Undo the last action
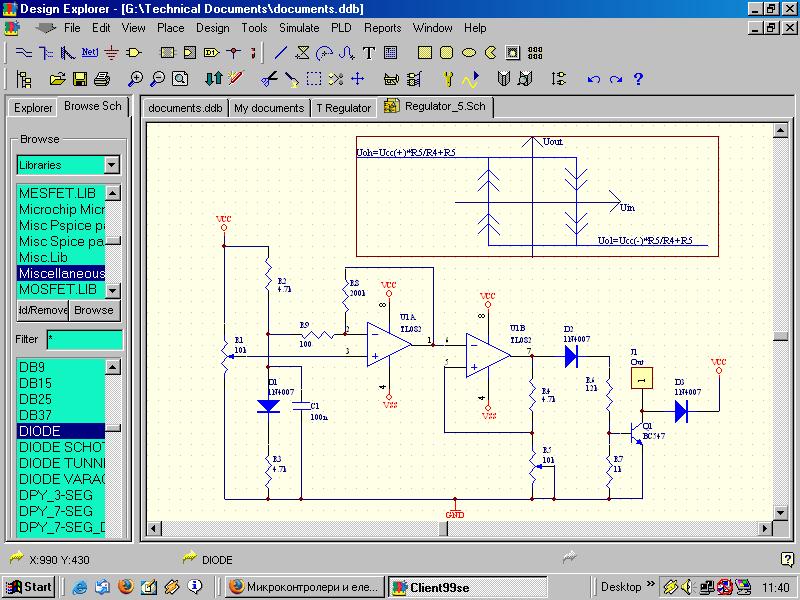The image size is (800, 600). pyautogui.click(x=593, y=79)
